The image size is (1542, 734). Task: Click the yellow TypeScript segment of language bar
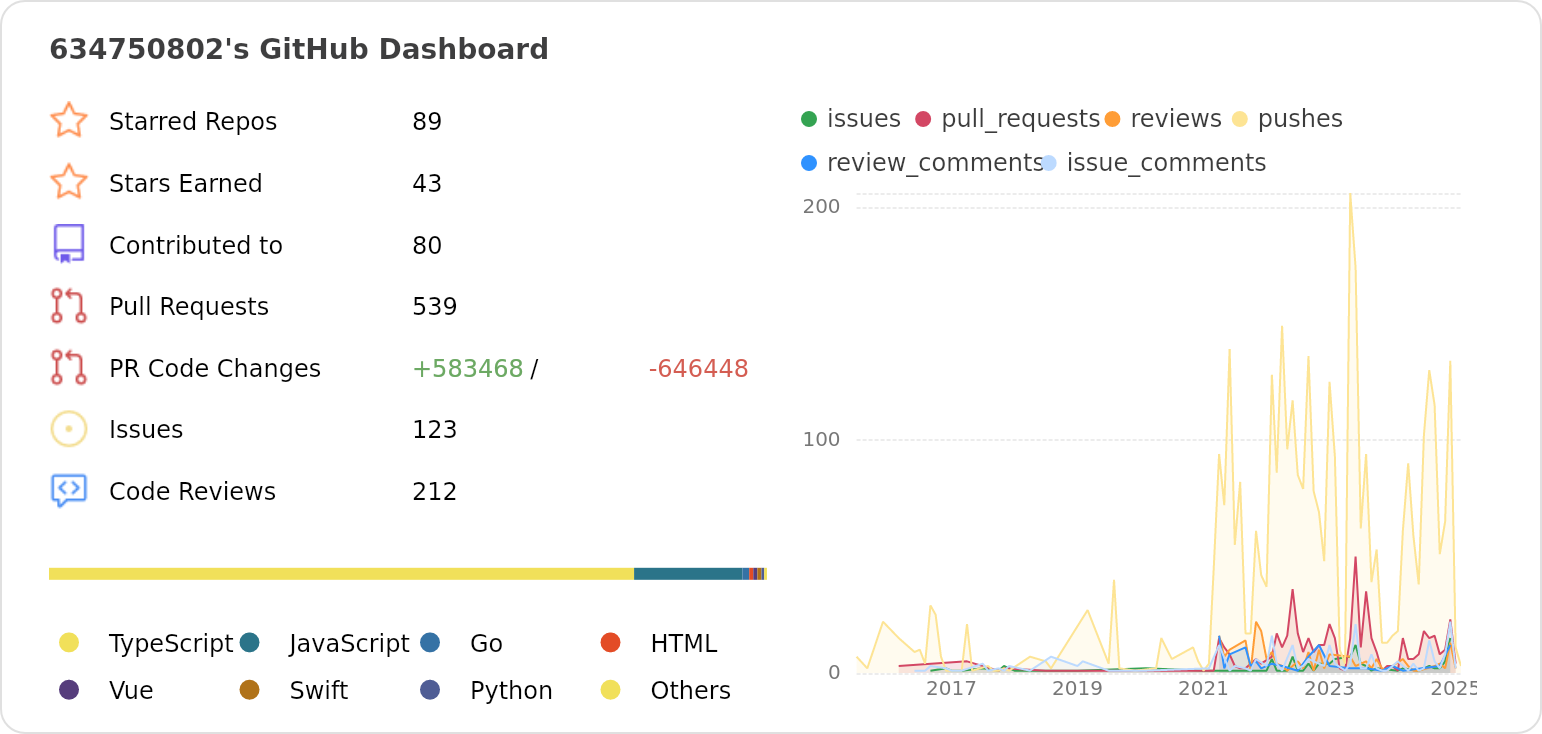[x=341, y=574]
